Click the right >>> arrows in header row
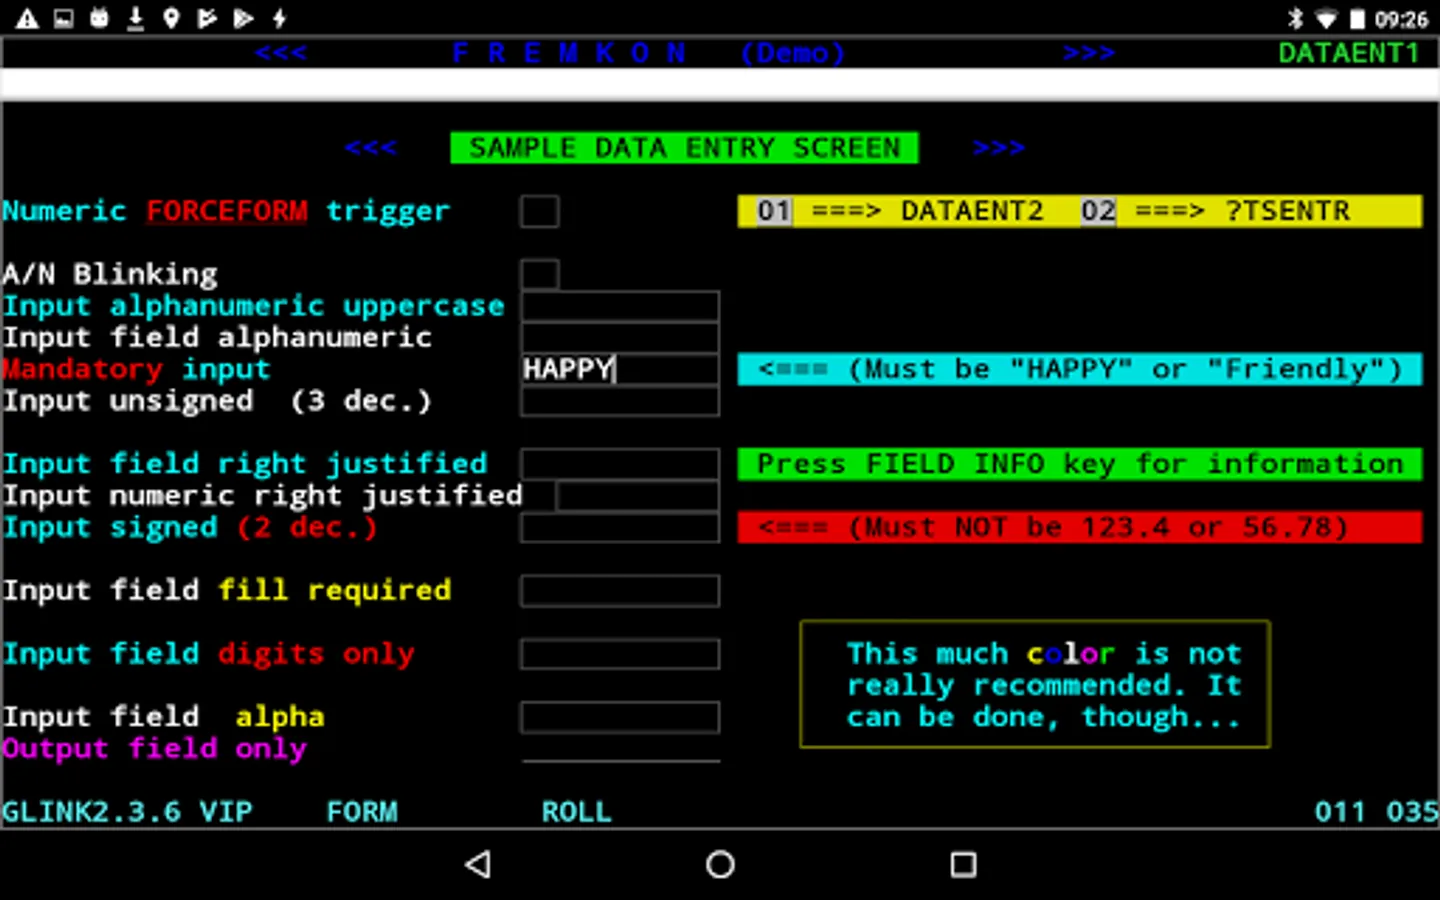The image size is (1440, 900). 1089,53
